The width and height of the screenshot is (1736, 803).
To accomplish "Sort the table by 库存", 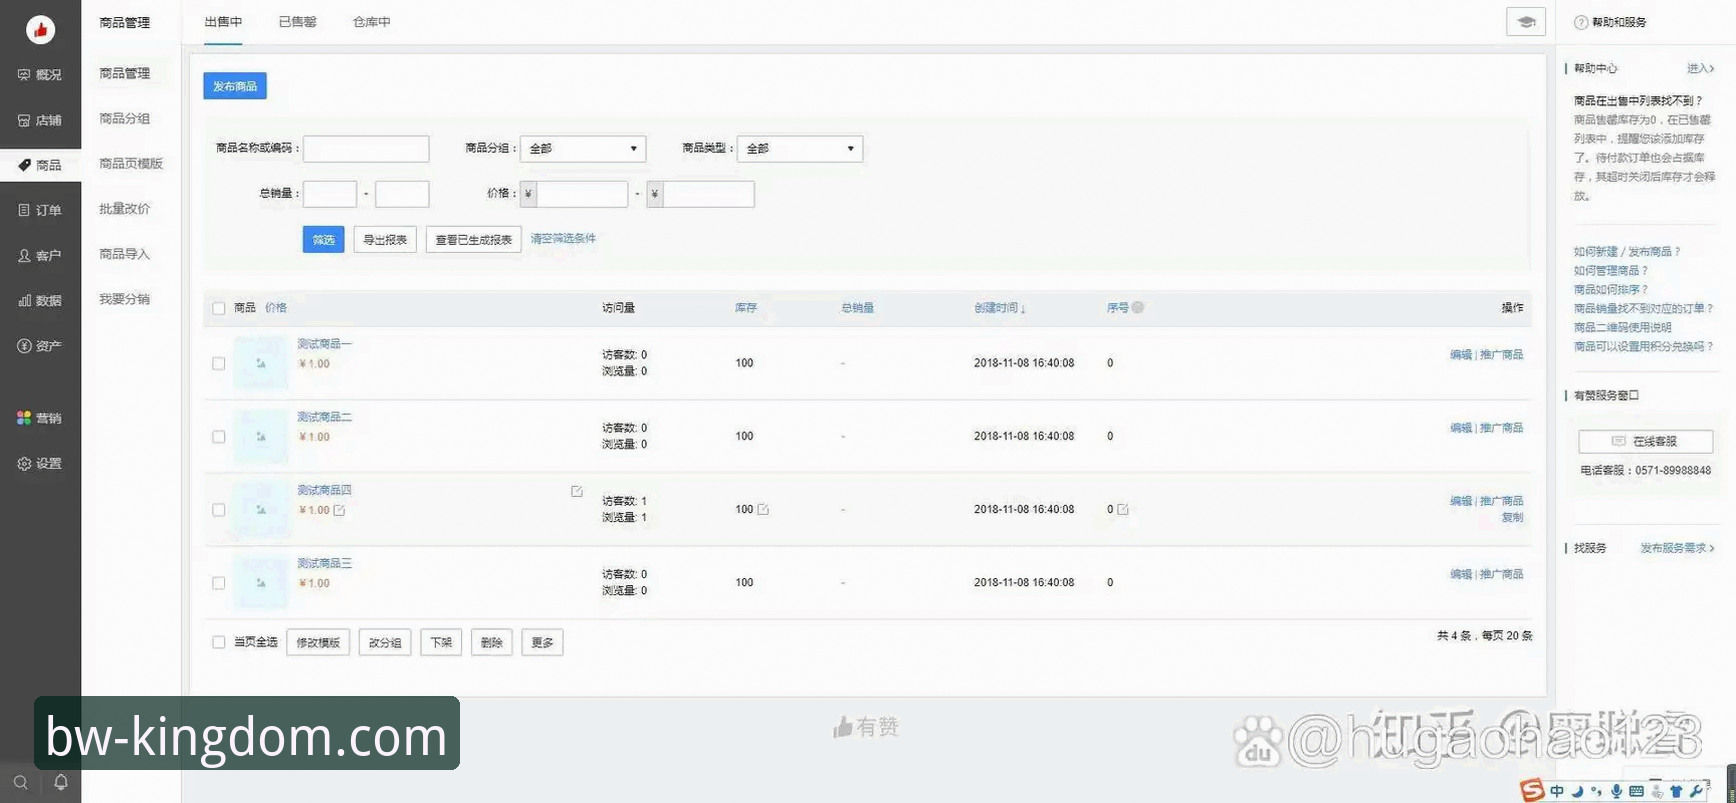I will 746,308.
